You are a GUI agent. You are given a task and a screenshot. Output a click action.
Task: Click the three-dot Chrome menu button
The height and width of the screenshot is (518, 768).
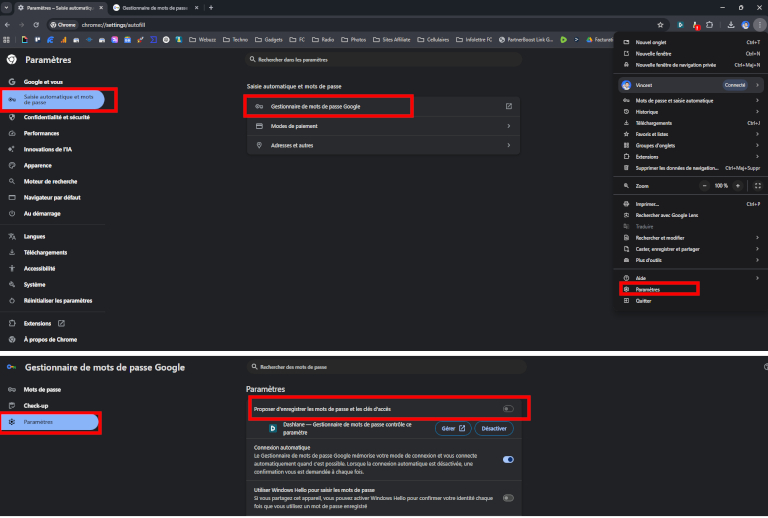click(760, 25)
